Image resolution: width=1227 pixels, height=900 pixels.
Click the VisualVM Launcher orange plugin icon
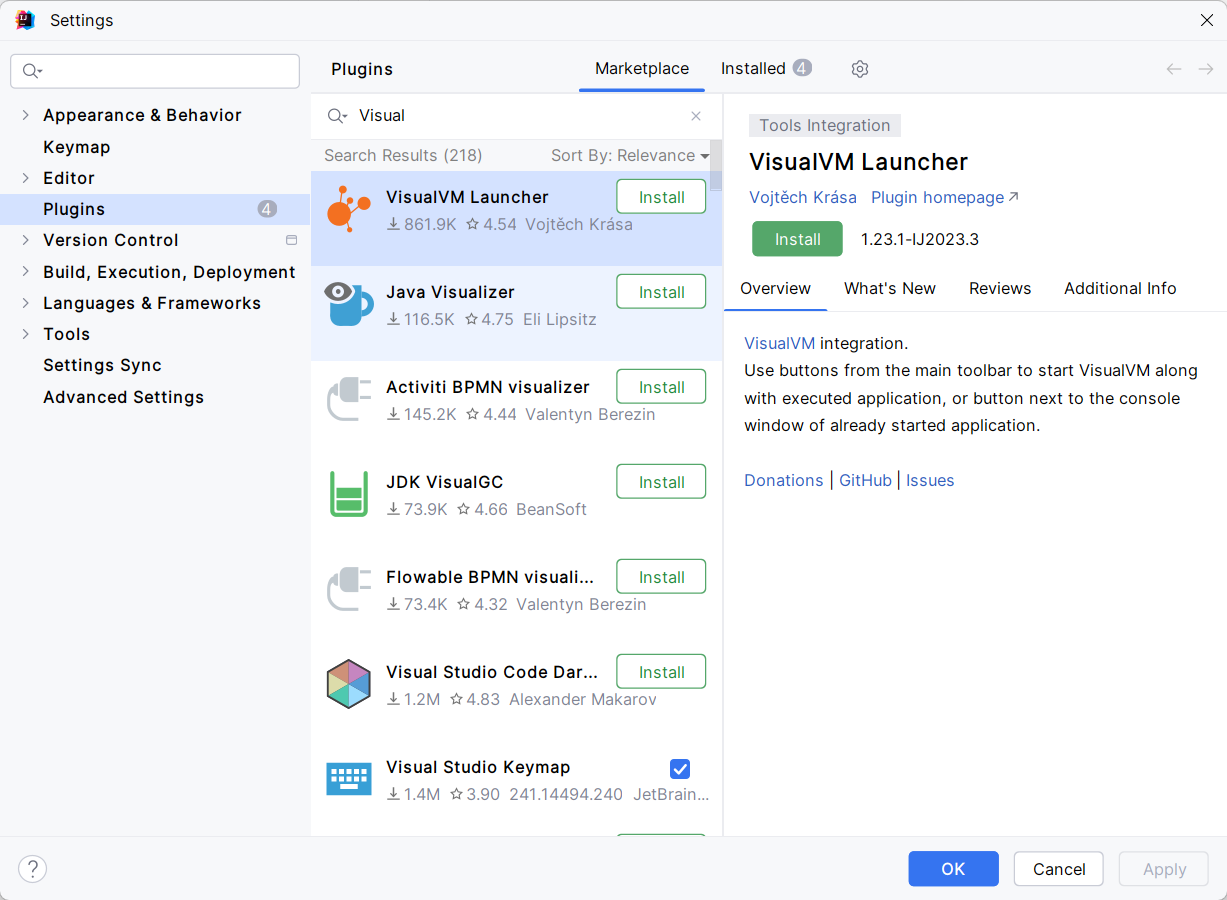pos(348,210)
